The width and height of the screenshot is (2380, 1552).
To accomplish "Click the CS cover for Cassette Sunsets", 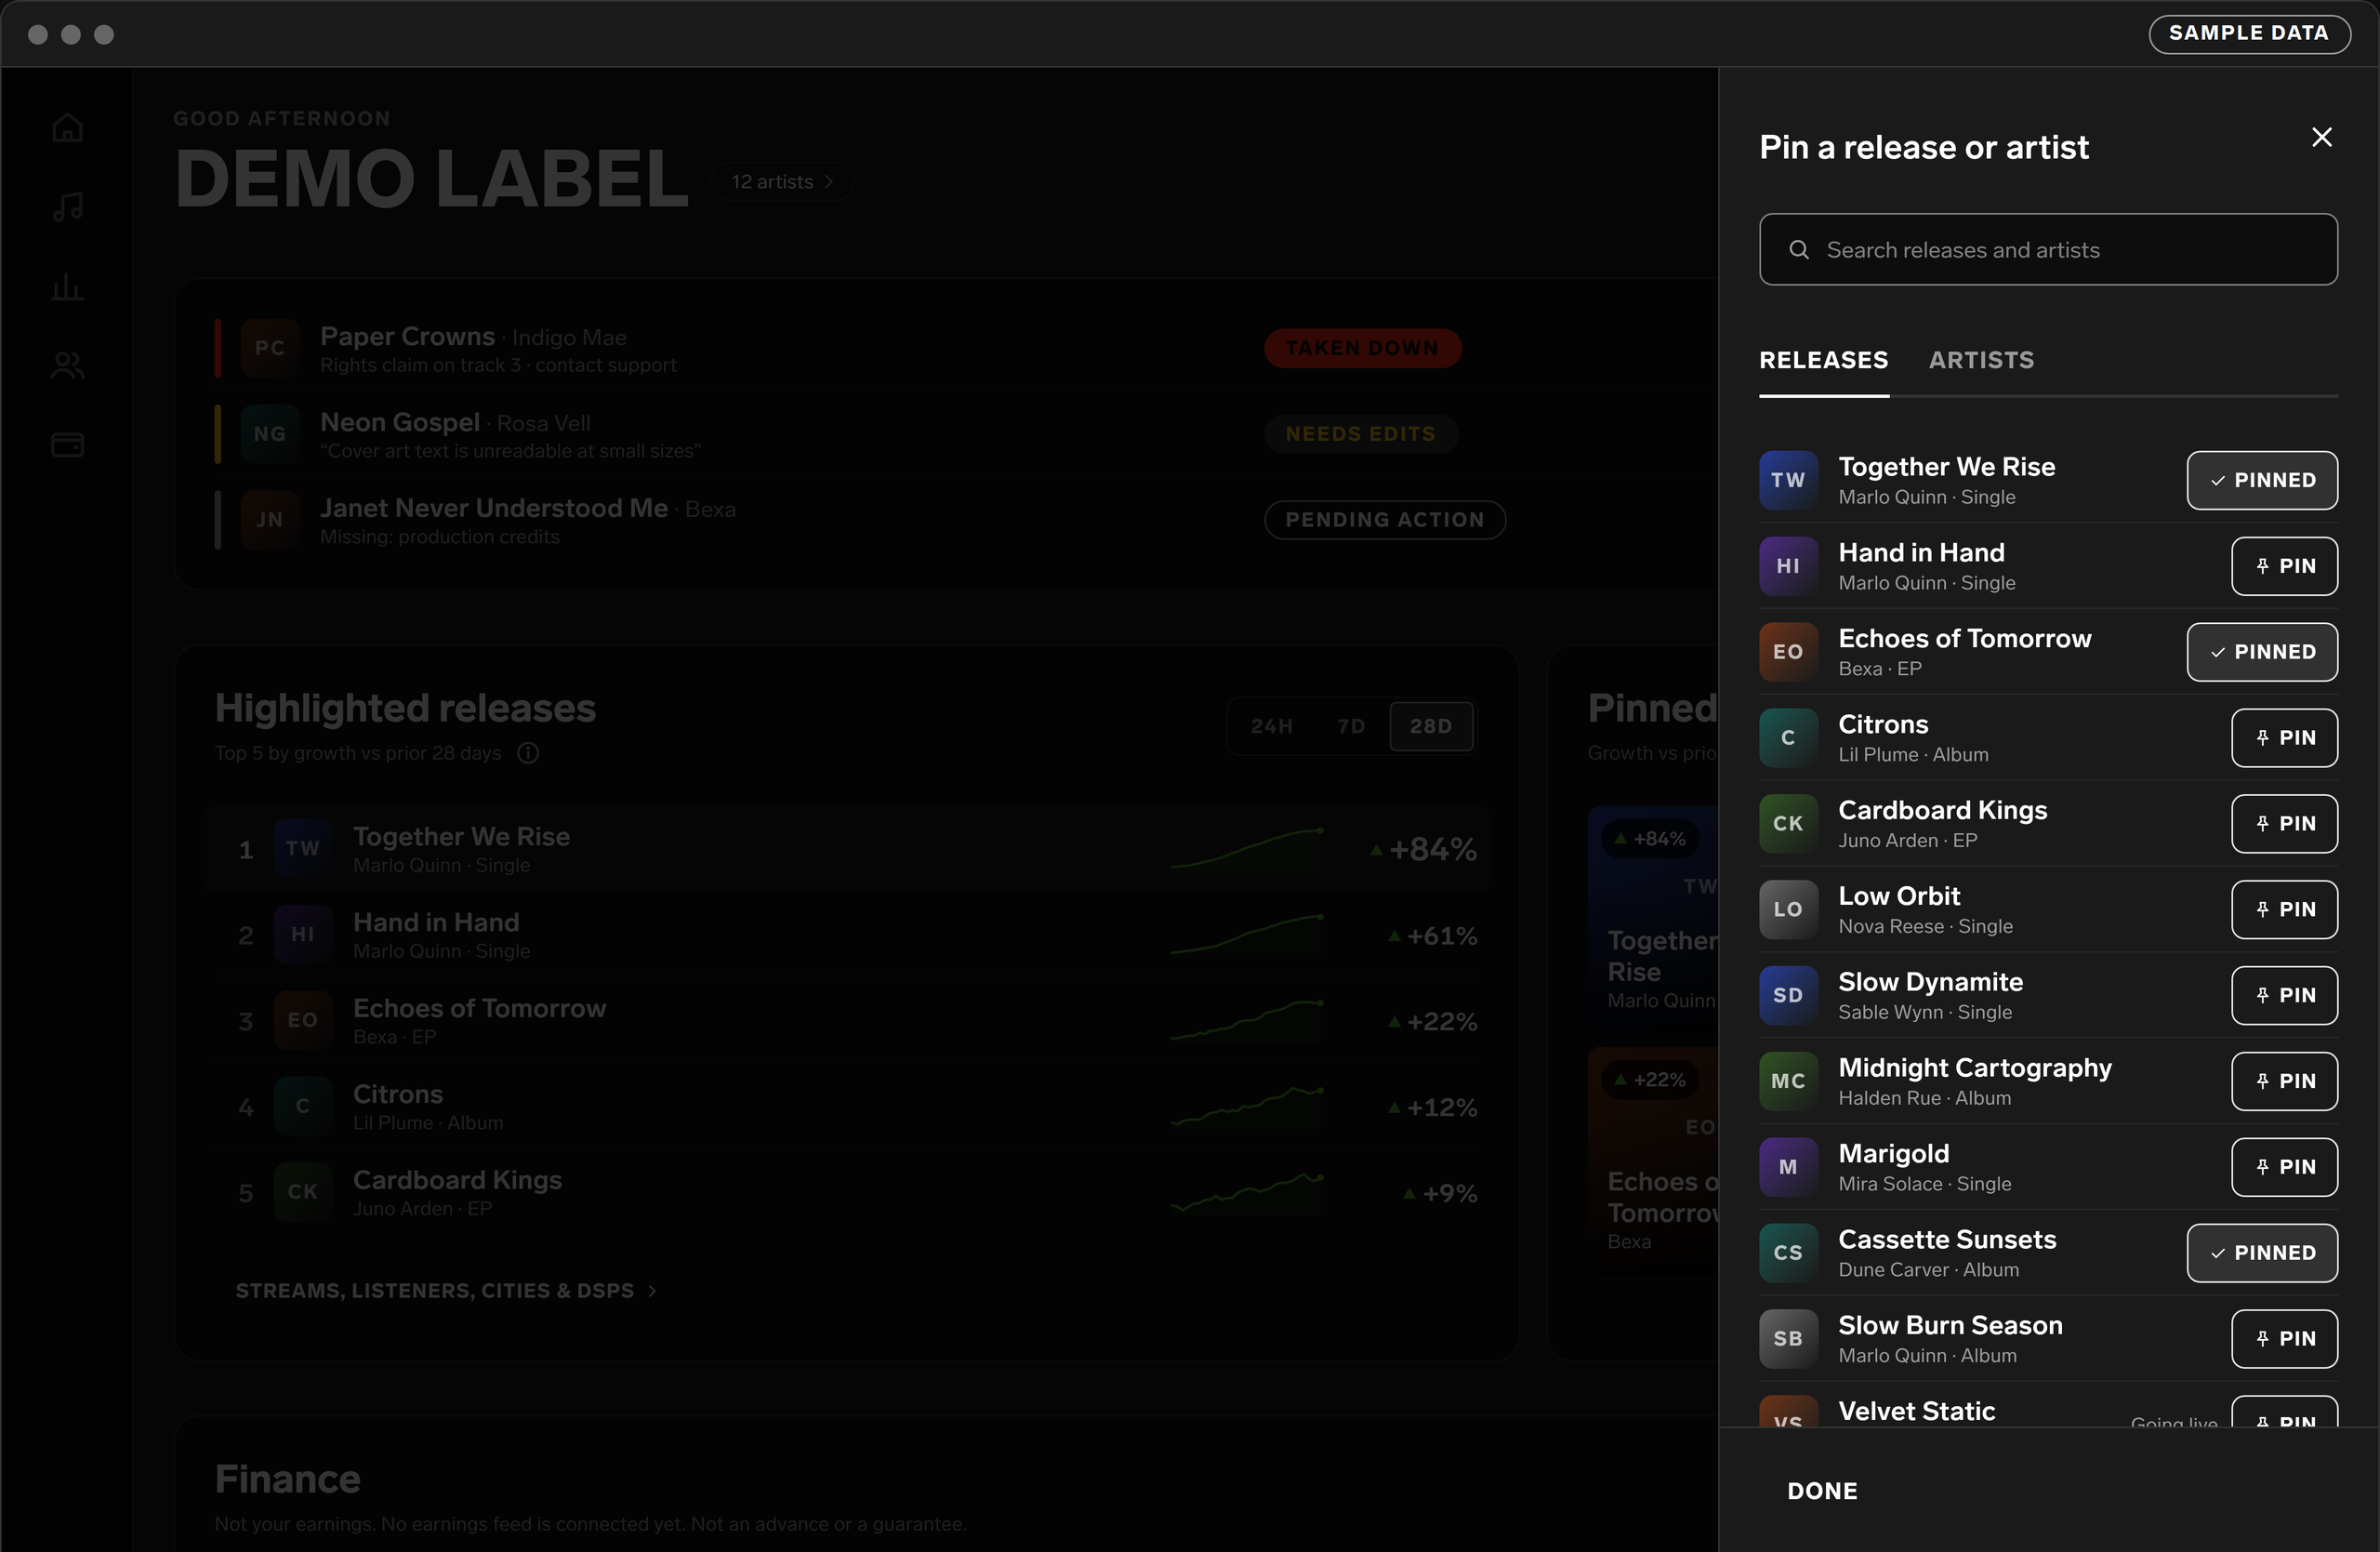I will pos(1788,1253).
